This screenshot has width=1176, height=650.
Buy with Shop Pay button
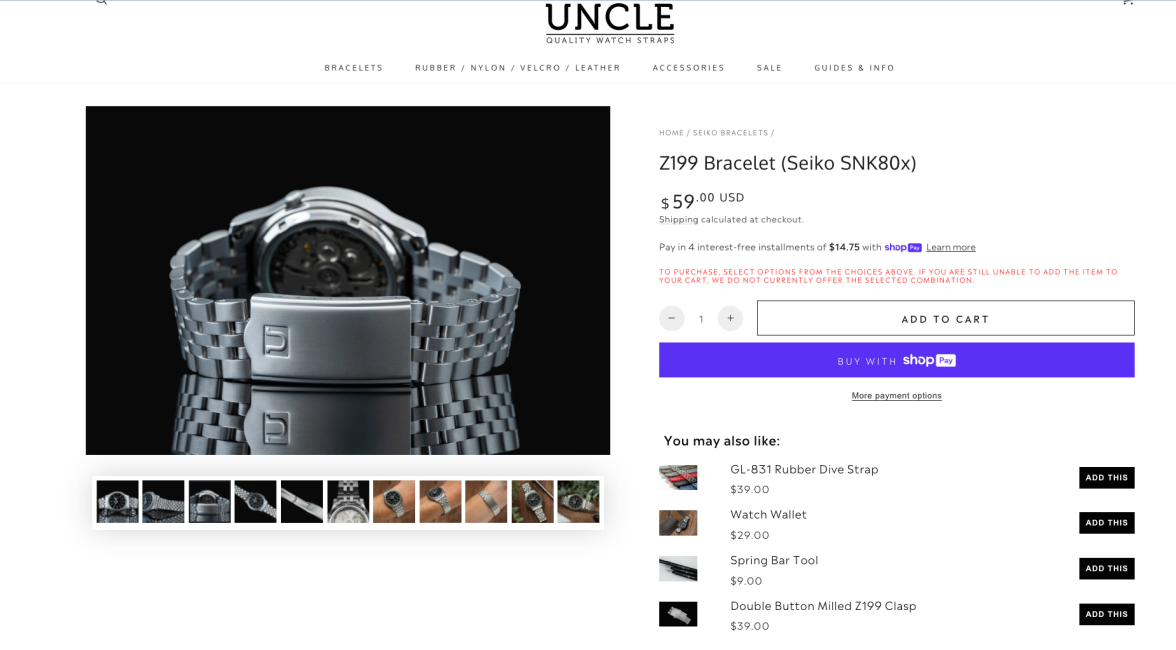[x=896, y=360]
